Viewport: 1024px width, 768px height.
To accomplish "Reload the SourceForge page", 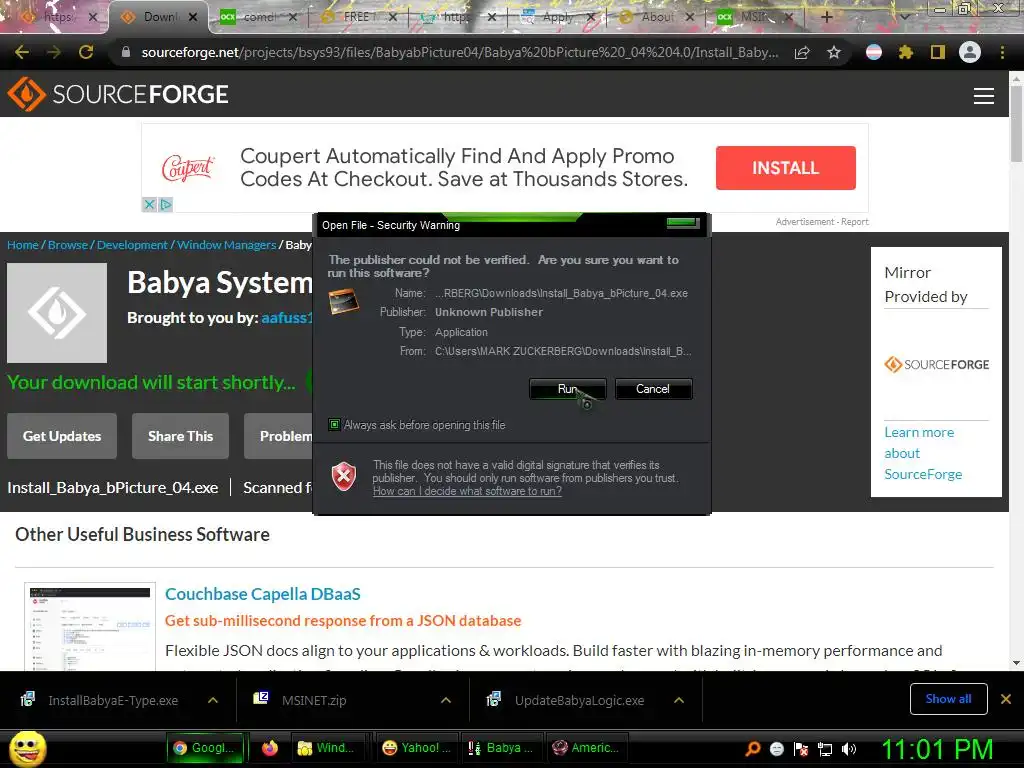I will tap(86, 52).
